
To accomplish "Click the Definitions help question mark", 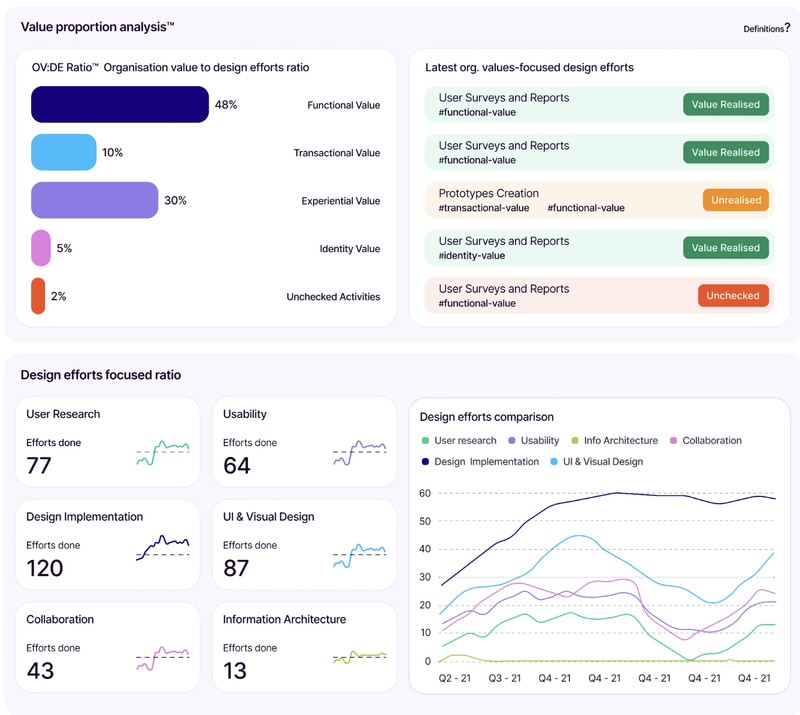I will pos(787,28).
